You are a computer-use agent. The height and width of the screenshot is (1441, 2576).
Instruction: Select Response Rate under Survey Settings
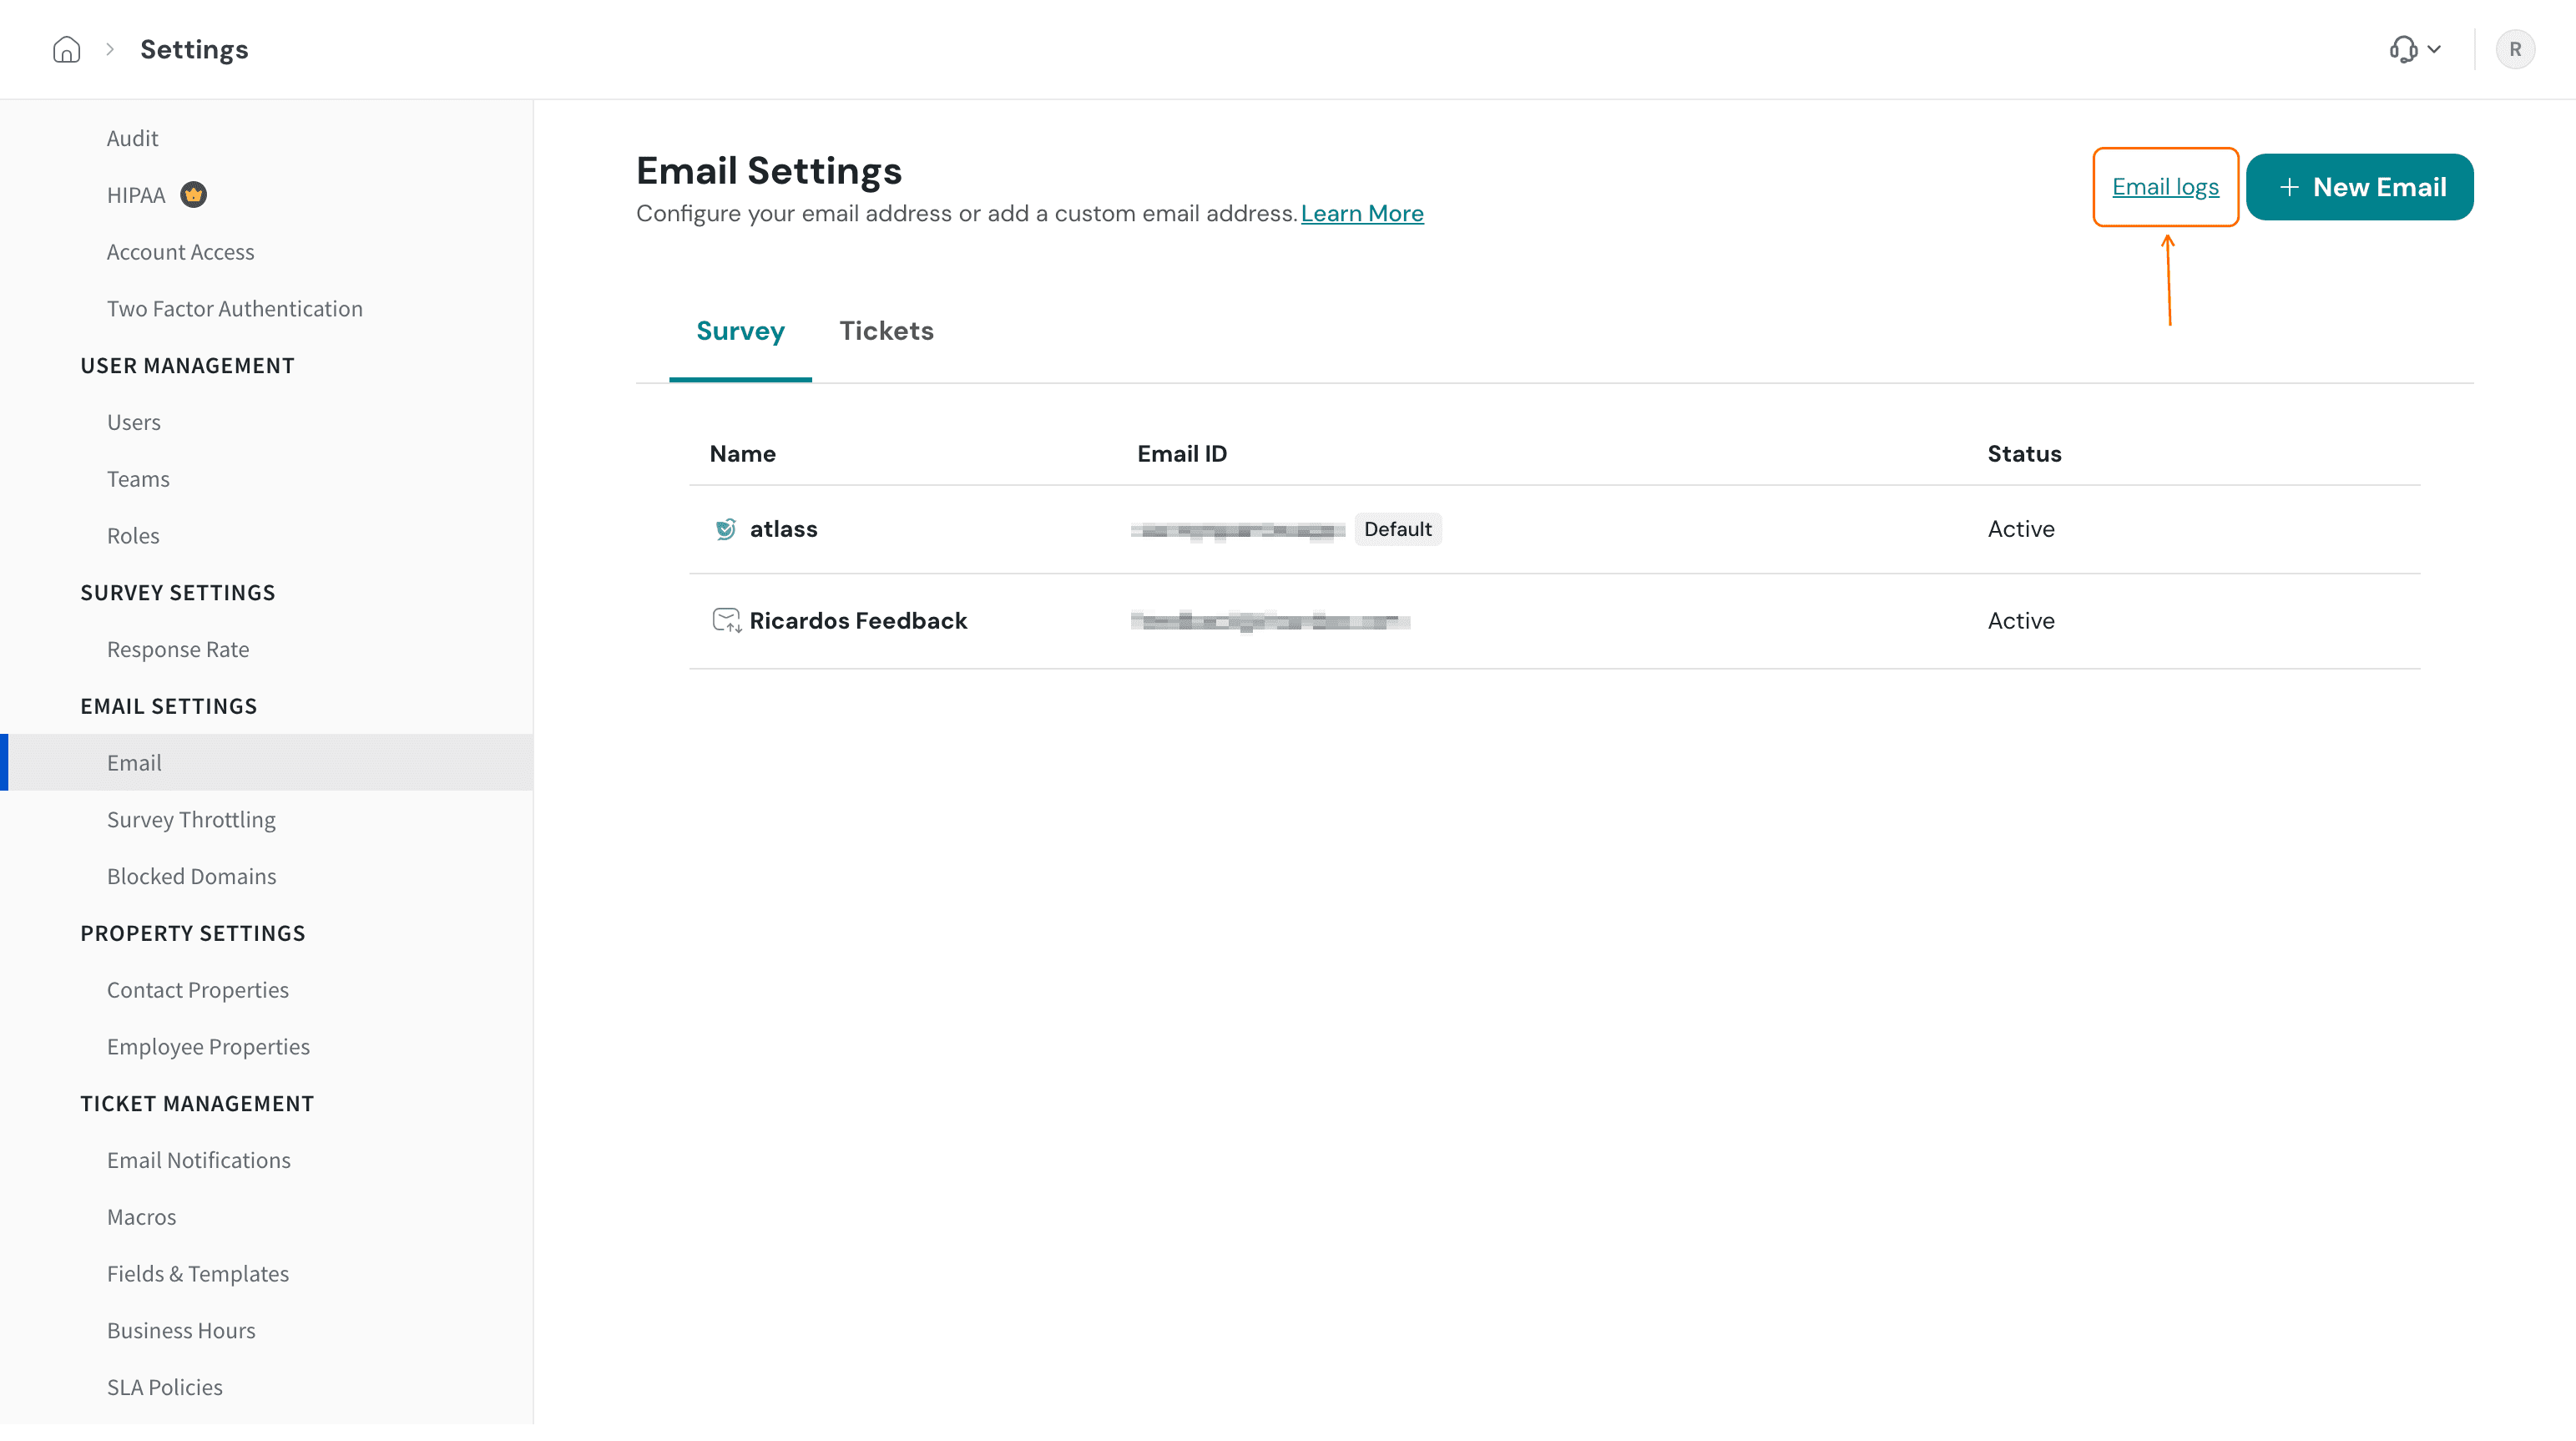pos(178,649)
